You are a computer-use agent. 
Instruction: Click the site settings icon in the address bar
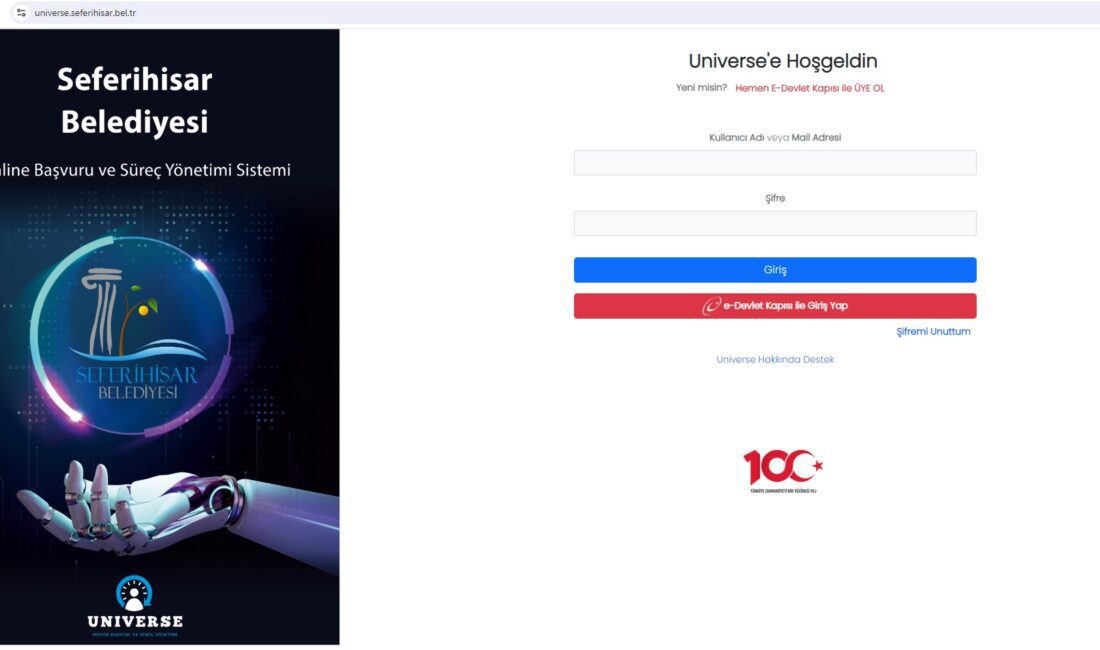(21, 13)
